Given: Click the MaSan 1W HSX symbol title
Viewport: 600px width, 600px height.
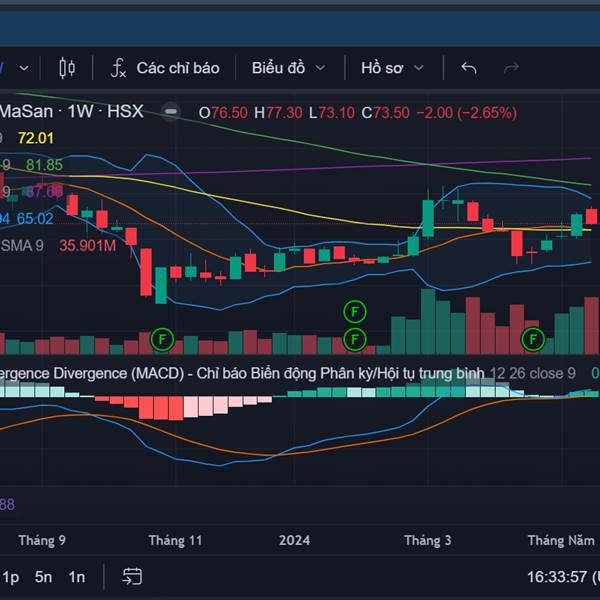Looking at the screenshot, I should [72, 112].
